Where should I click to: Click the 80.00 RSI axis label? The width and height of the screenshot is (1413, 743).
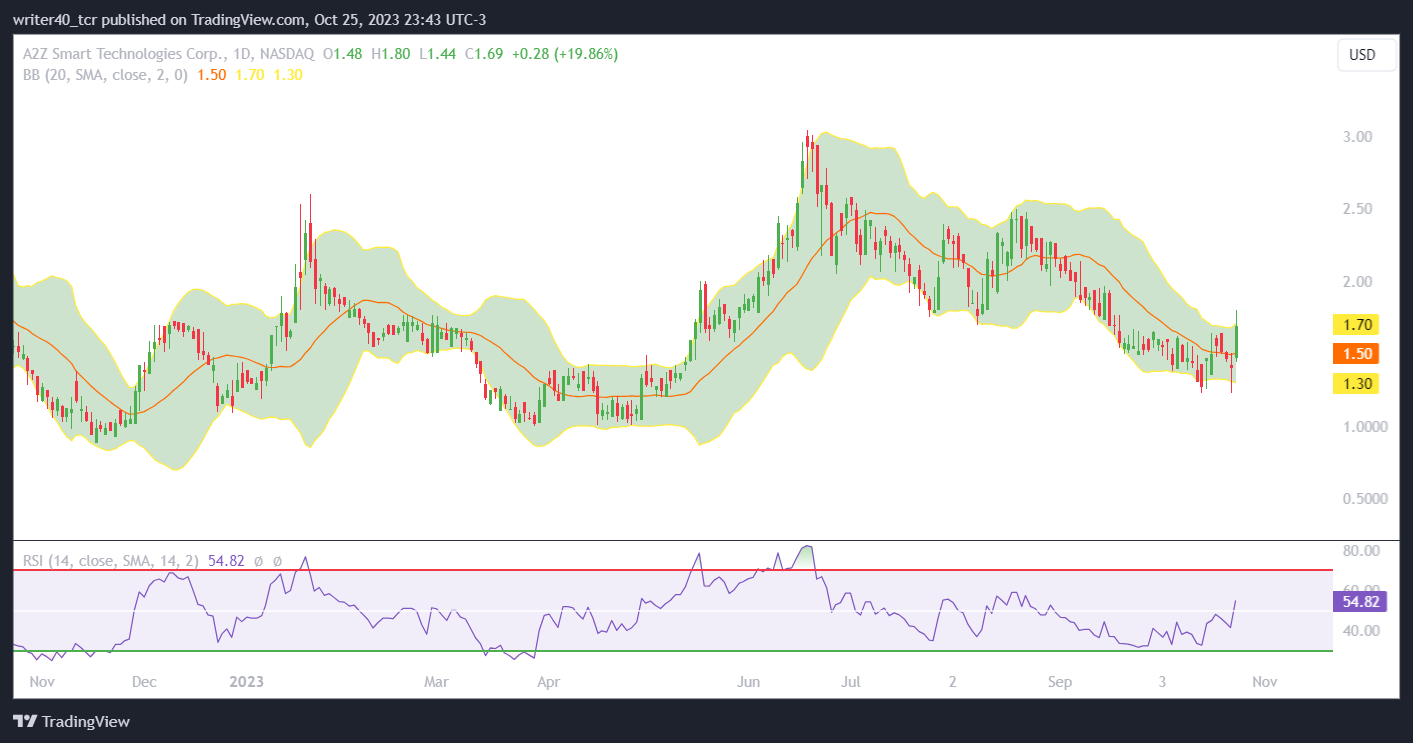(1362, 551)
